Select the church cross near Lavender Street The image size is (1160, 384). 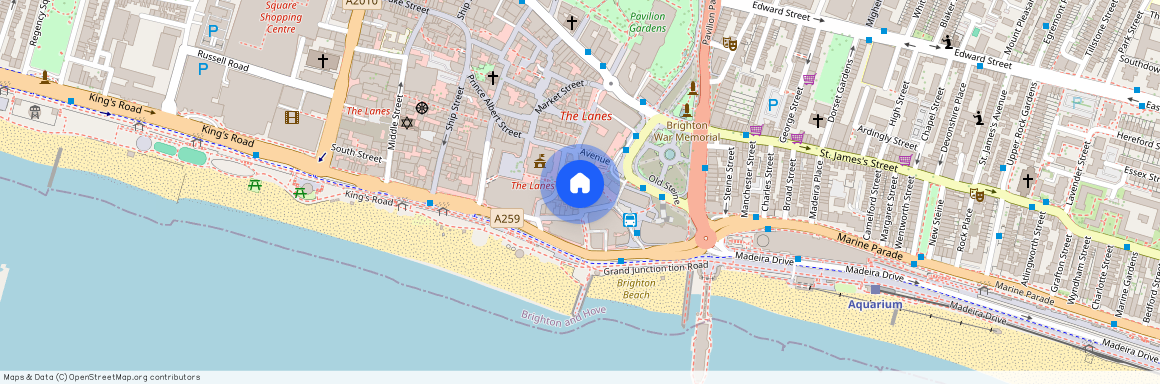pos(1028,180)
